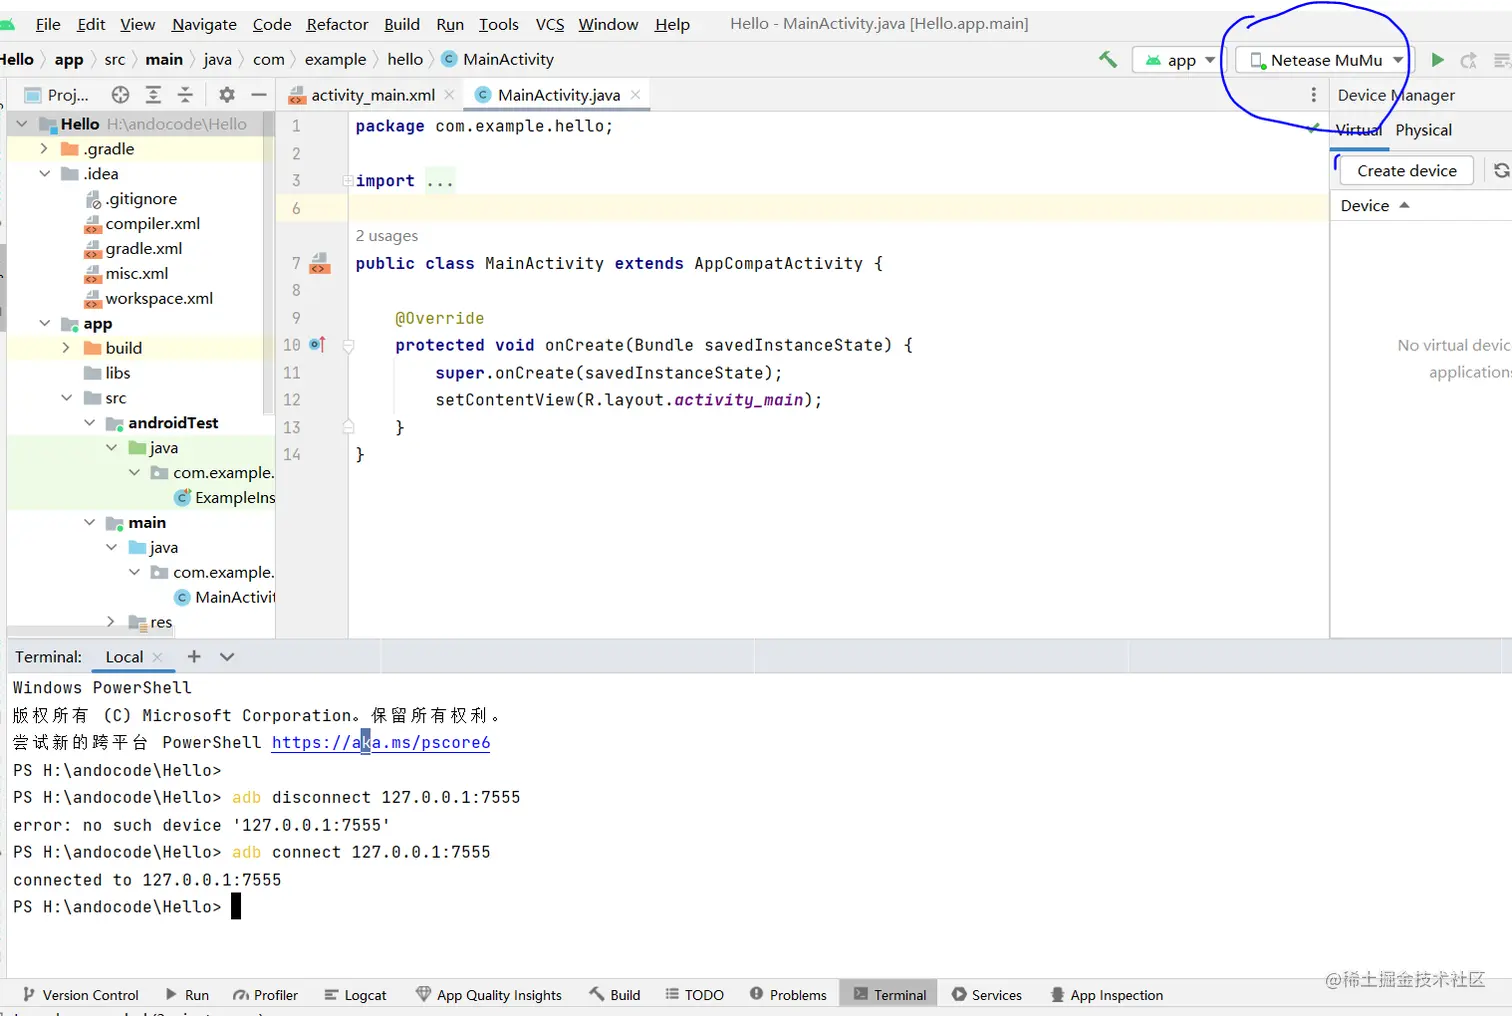Viewport: 1512px width, 1016px height.
Task: Open the Build tool window
Action: [x=615, y=995]
